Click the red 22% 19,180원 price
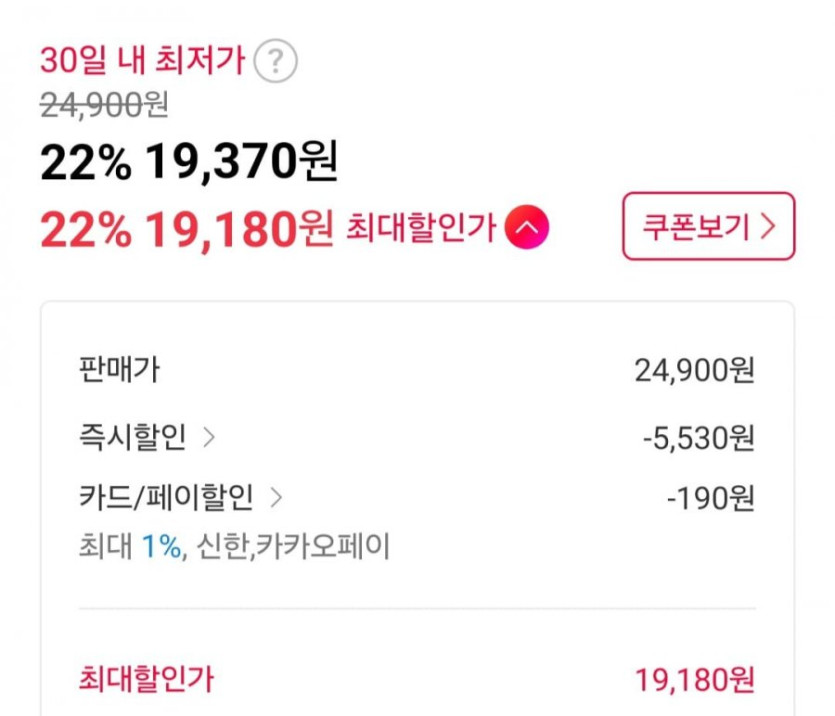This screenshot has width=835, height=716. 186,231
